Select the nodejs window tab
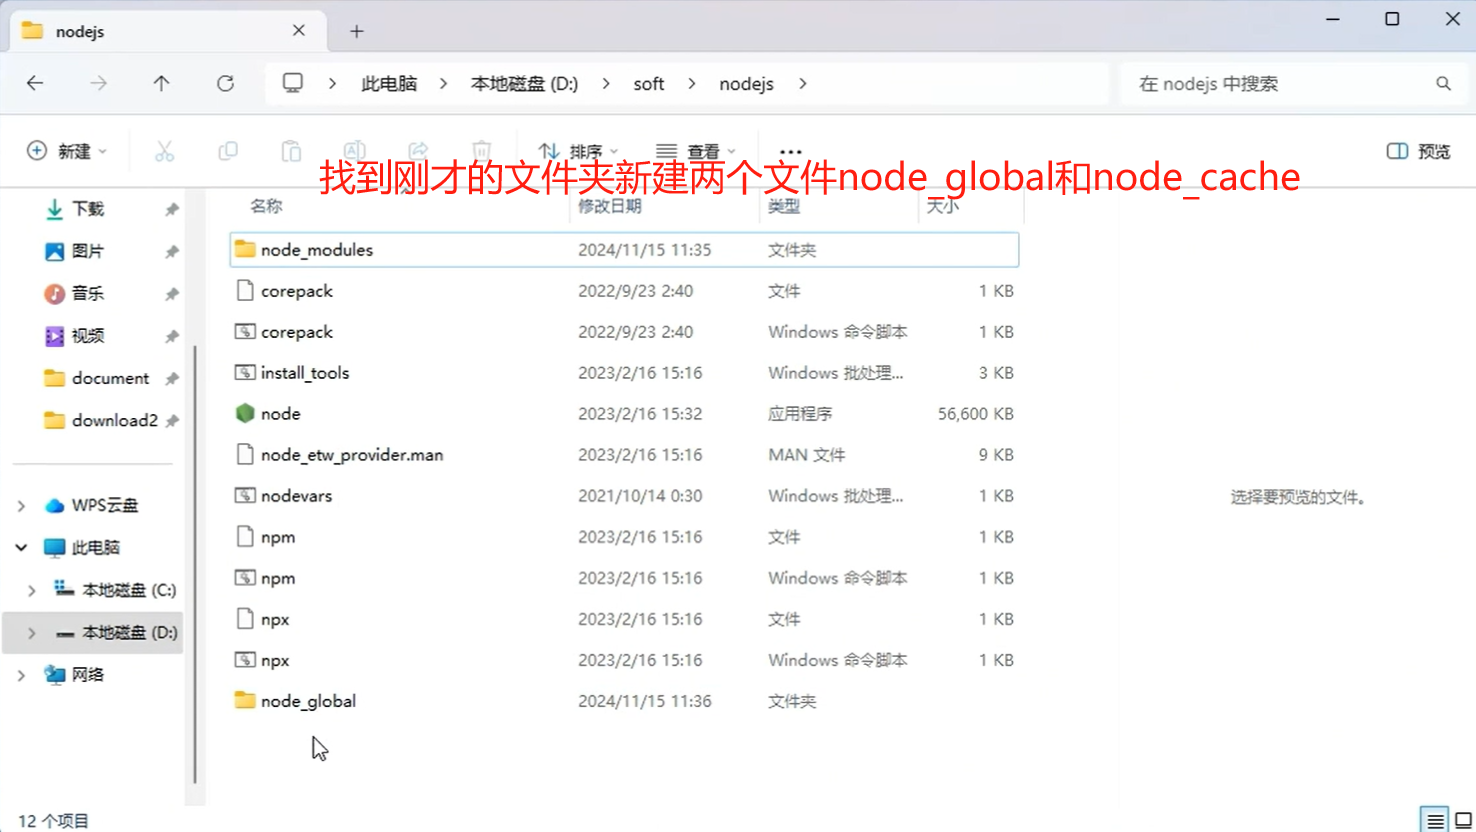 168,31
